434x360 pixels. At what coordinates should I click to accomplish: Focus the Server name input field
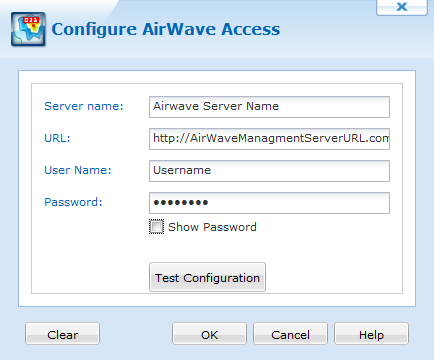pos(269,107)
